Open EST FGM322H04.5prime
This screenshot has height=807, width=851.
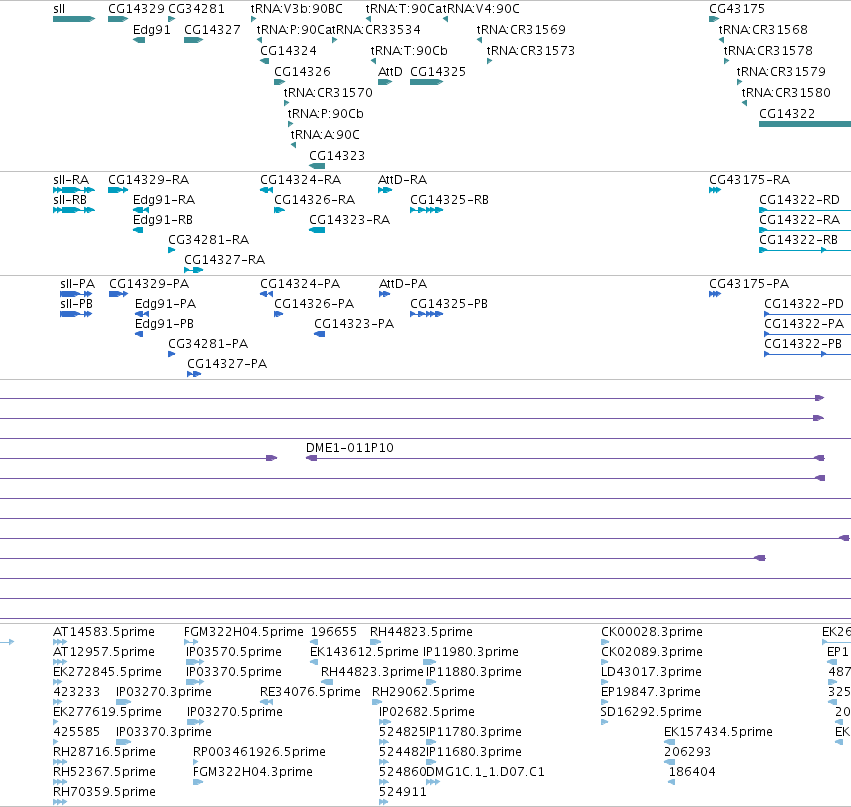click(190, 642)
